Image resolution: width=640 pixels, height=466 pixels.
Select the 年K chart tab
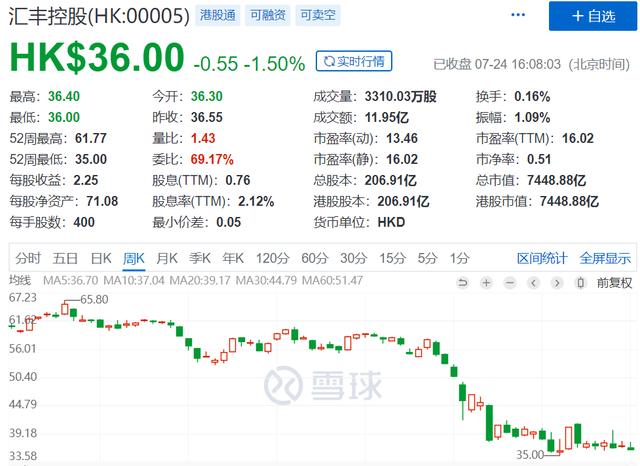pyautogui.click(x=233, y=258)
